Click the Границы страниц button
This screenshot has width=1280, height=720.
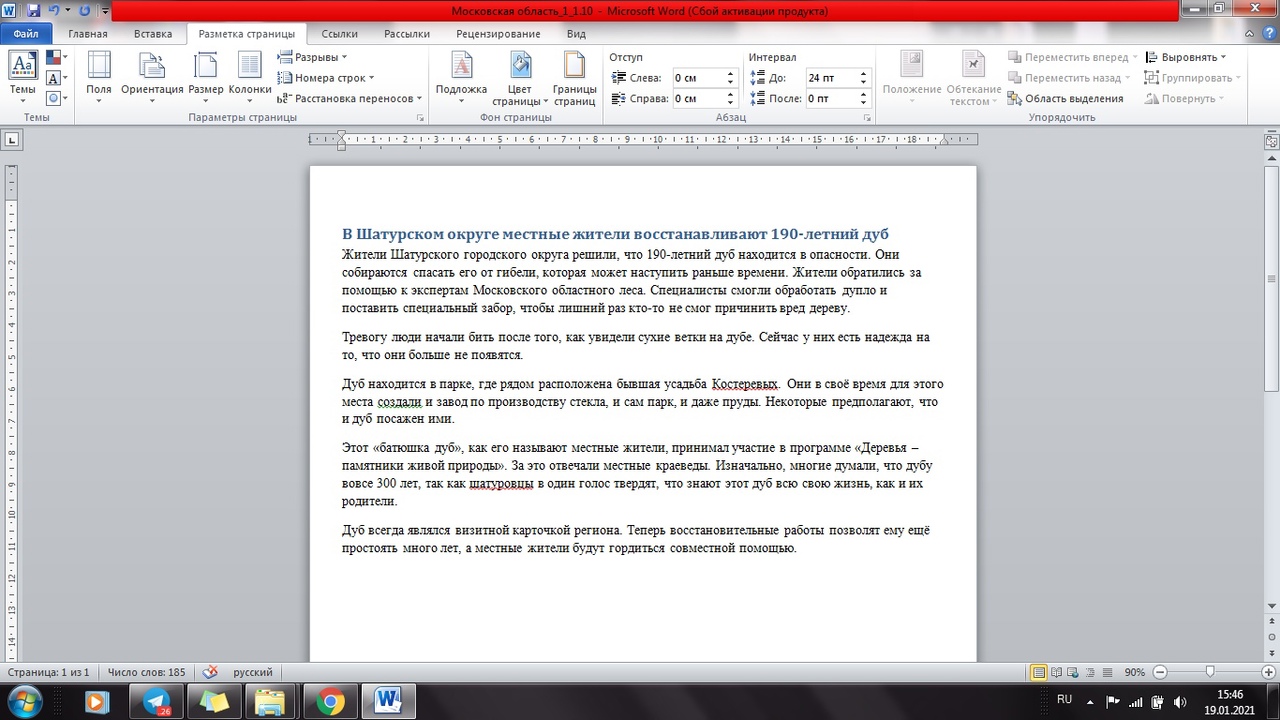(x=574, y=77)
